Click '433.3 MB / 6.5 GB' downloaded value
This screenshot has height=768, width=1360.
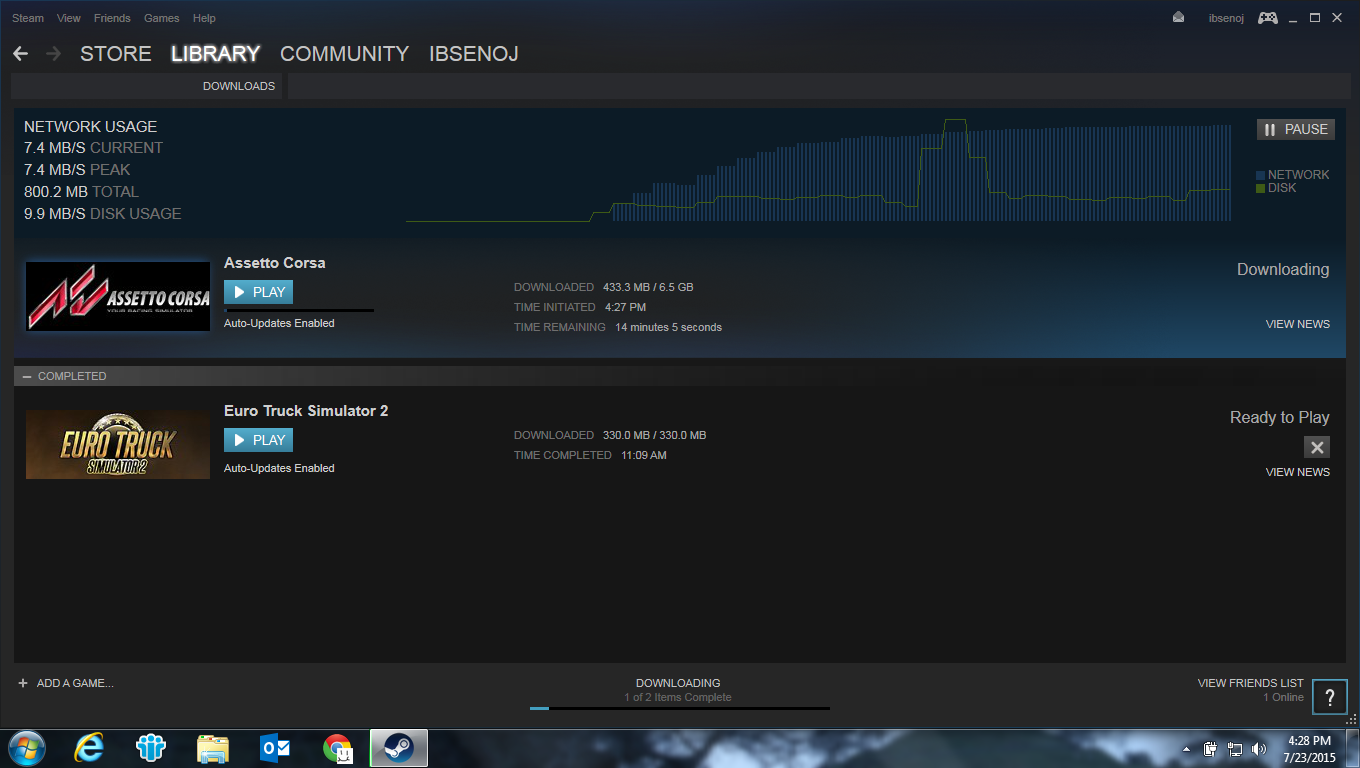pos(648,287)
